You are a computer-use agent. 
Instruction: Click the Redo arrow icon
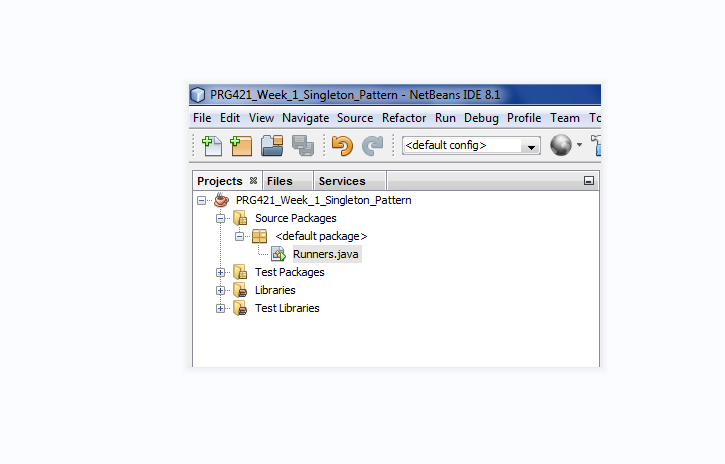coord(373,146)
